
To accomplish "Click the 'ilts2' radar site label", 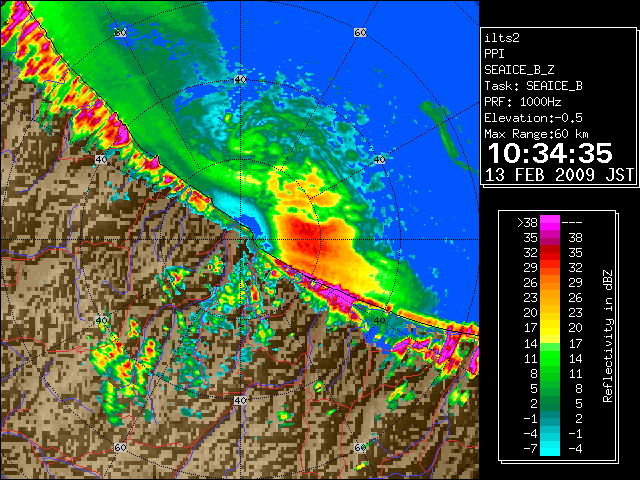I will pos(502,38).
